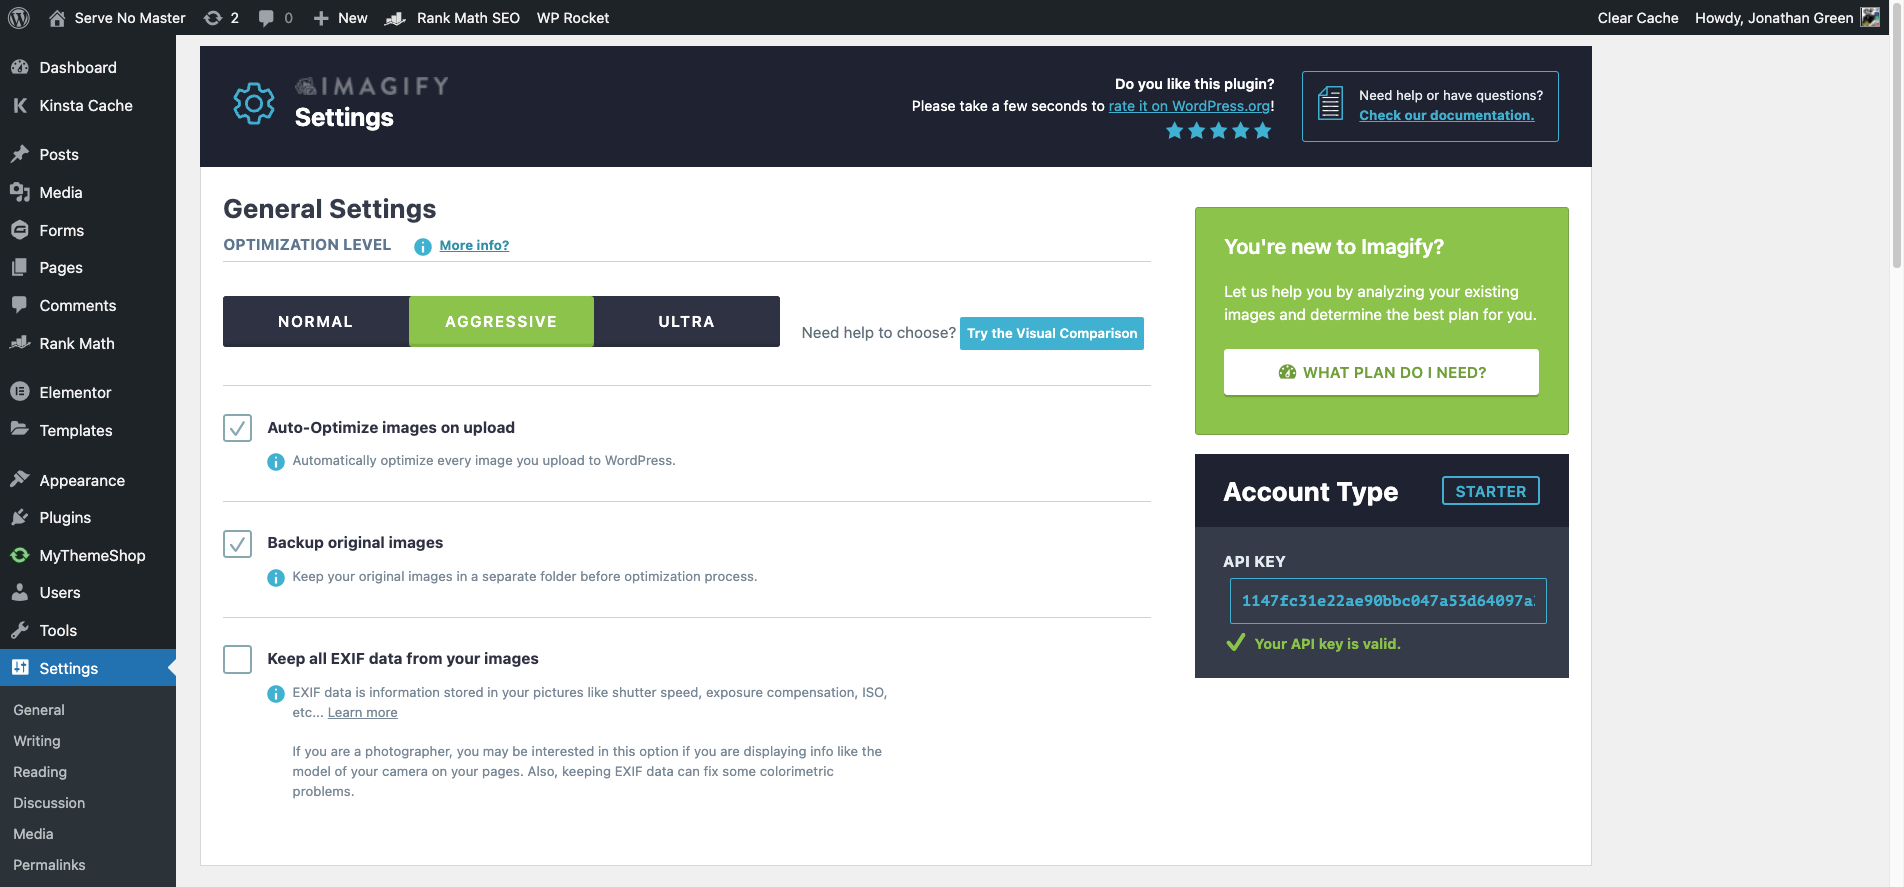Open the comments bubble icon in admin bar
The width and height of the screenshot is (1904, 887).
[266, 18]
